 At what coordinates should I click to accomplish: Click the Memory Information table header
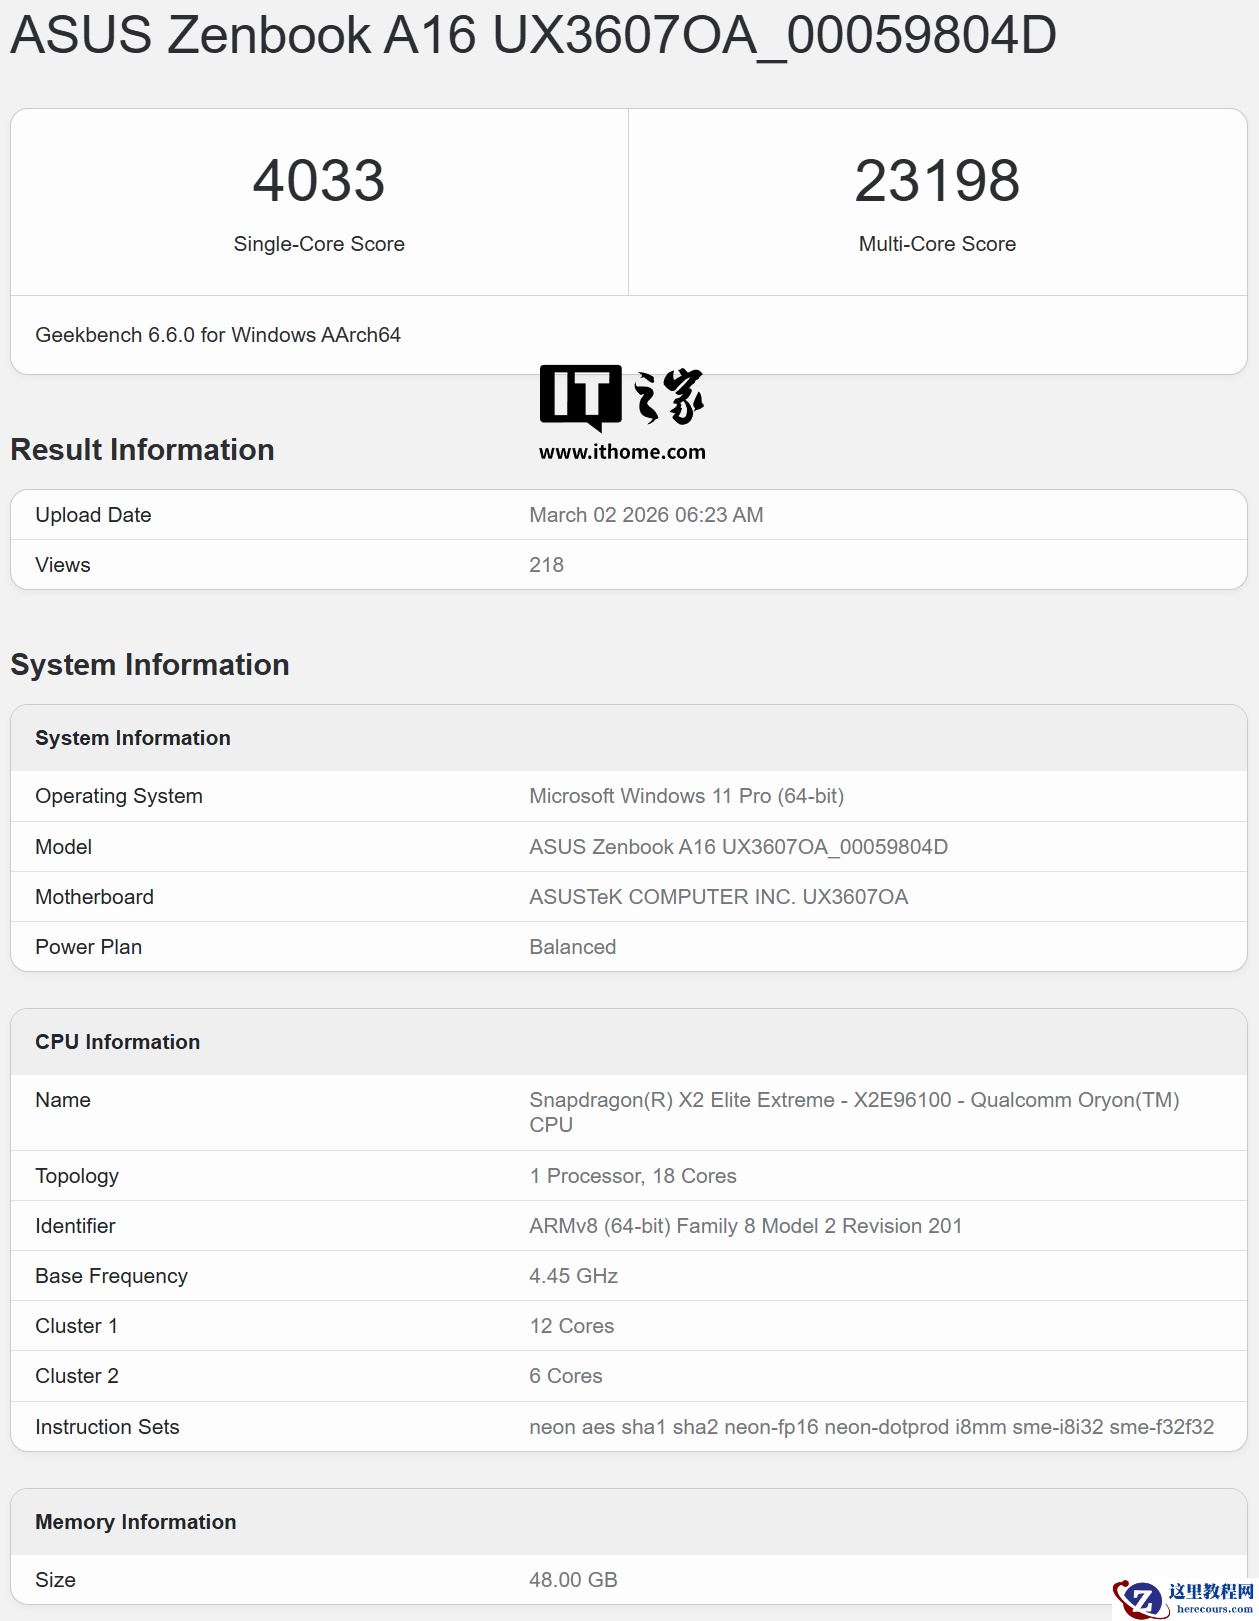pyautogui.click(x=136, y=1522)
